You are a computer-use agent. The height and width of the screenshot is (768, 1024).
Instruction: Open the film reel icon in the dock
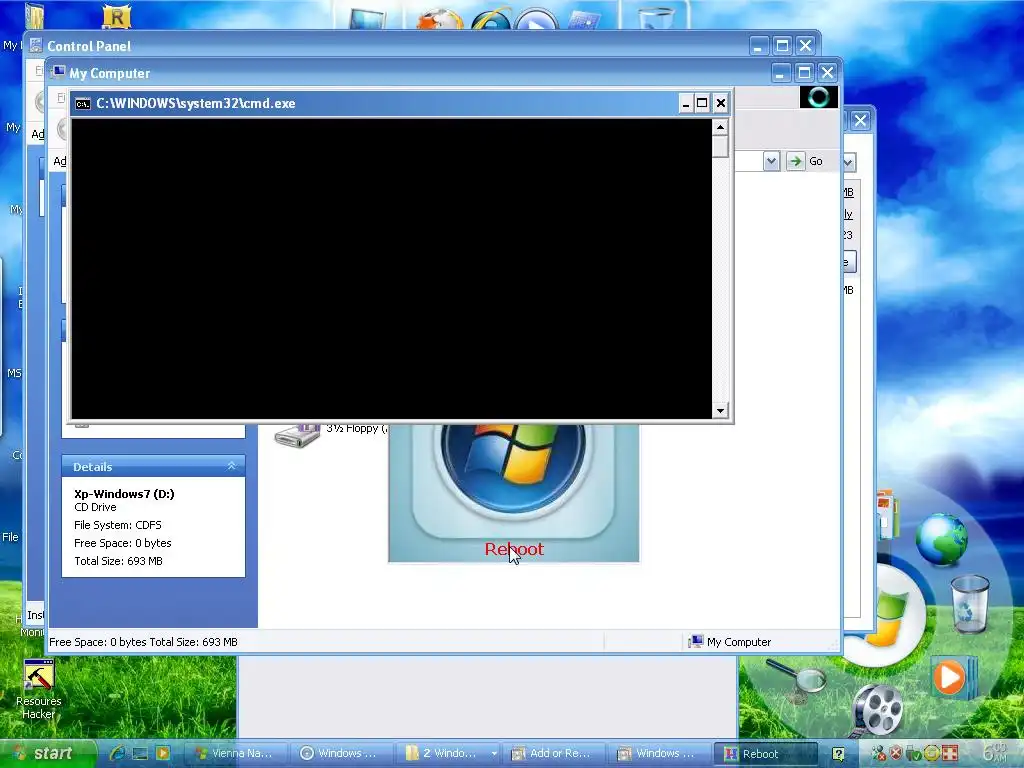pyautogui.click(x=878, y=708)
